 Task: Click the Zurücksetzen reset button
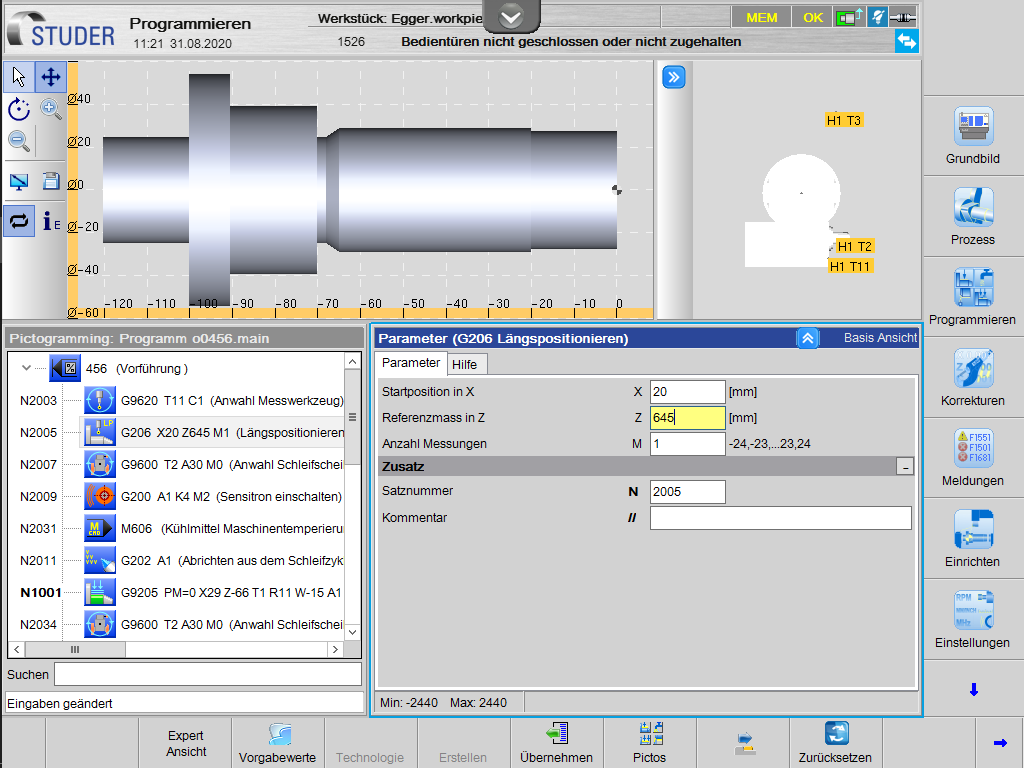click(x=835, y=743)
